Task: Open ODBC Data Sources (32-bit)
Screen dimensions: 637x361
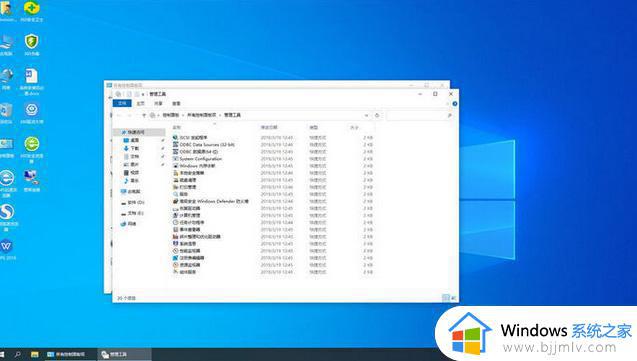Action: pos(204,145)
